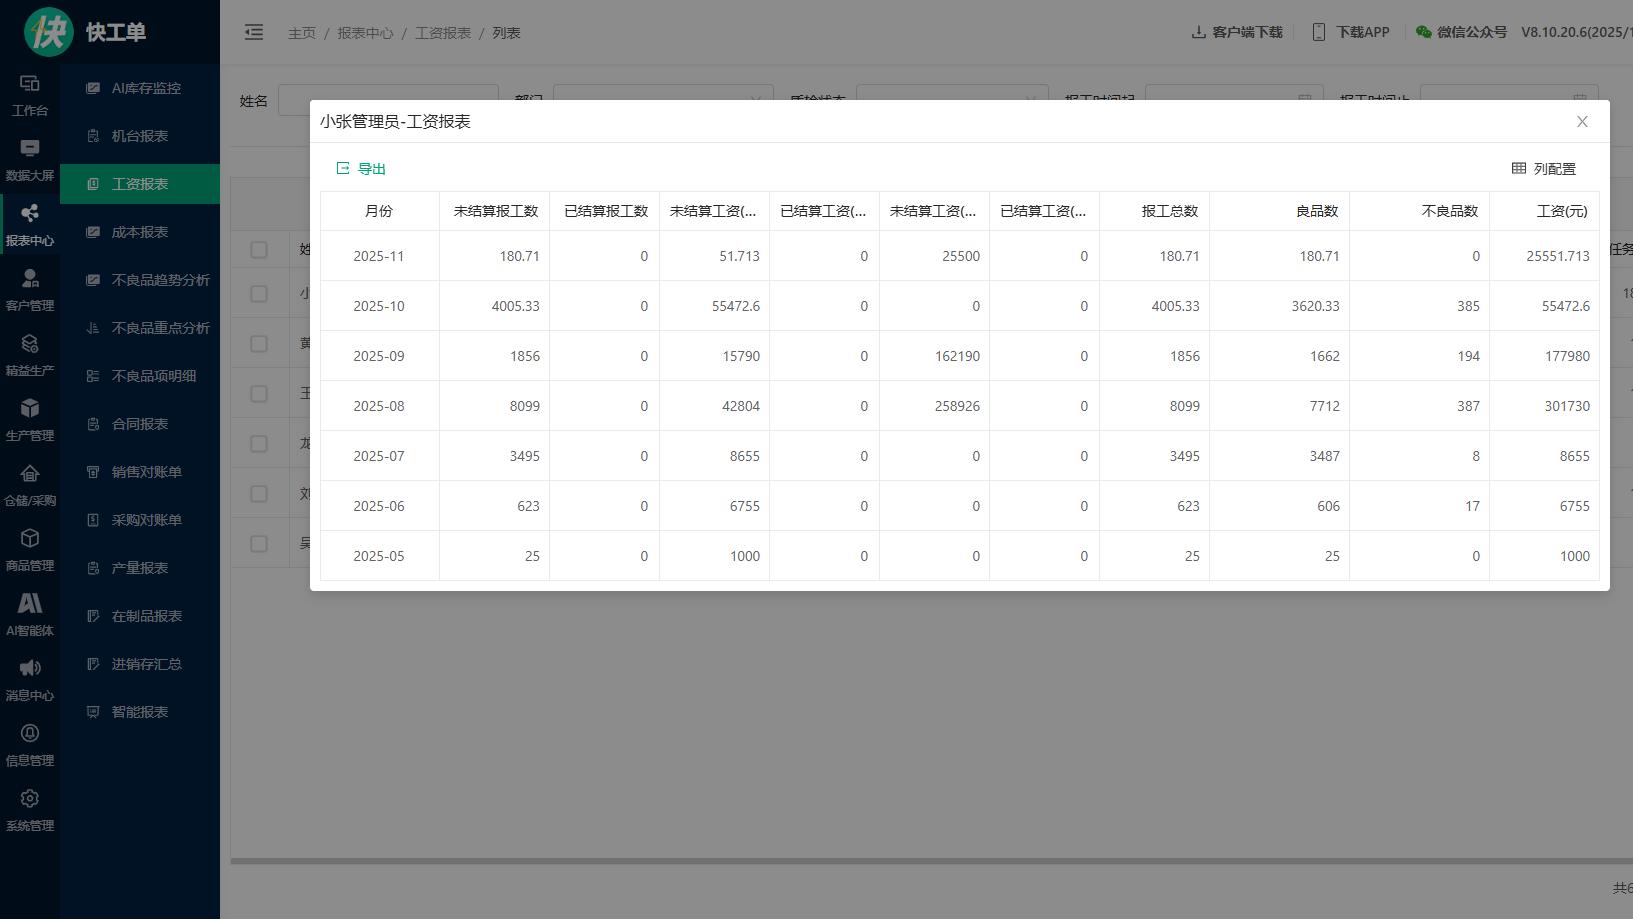Click the 微信公众号 WeChat icon
This screenshot has width=1633, height=919.
point(1424,32)
